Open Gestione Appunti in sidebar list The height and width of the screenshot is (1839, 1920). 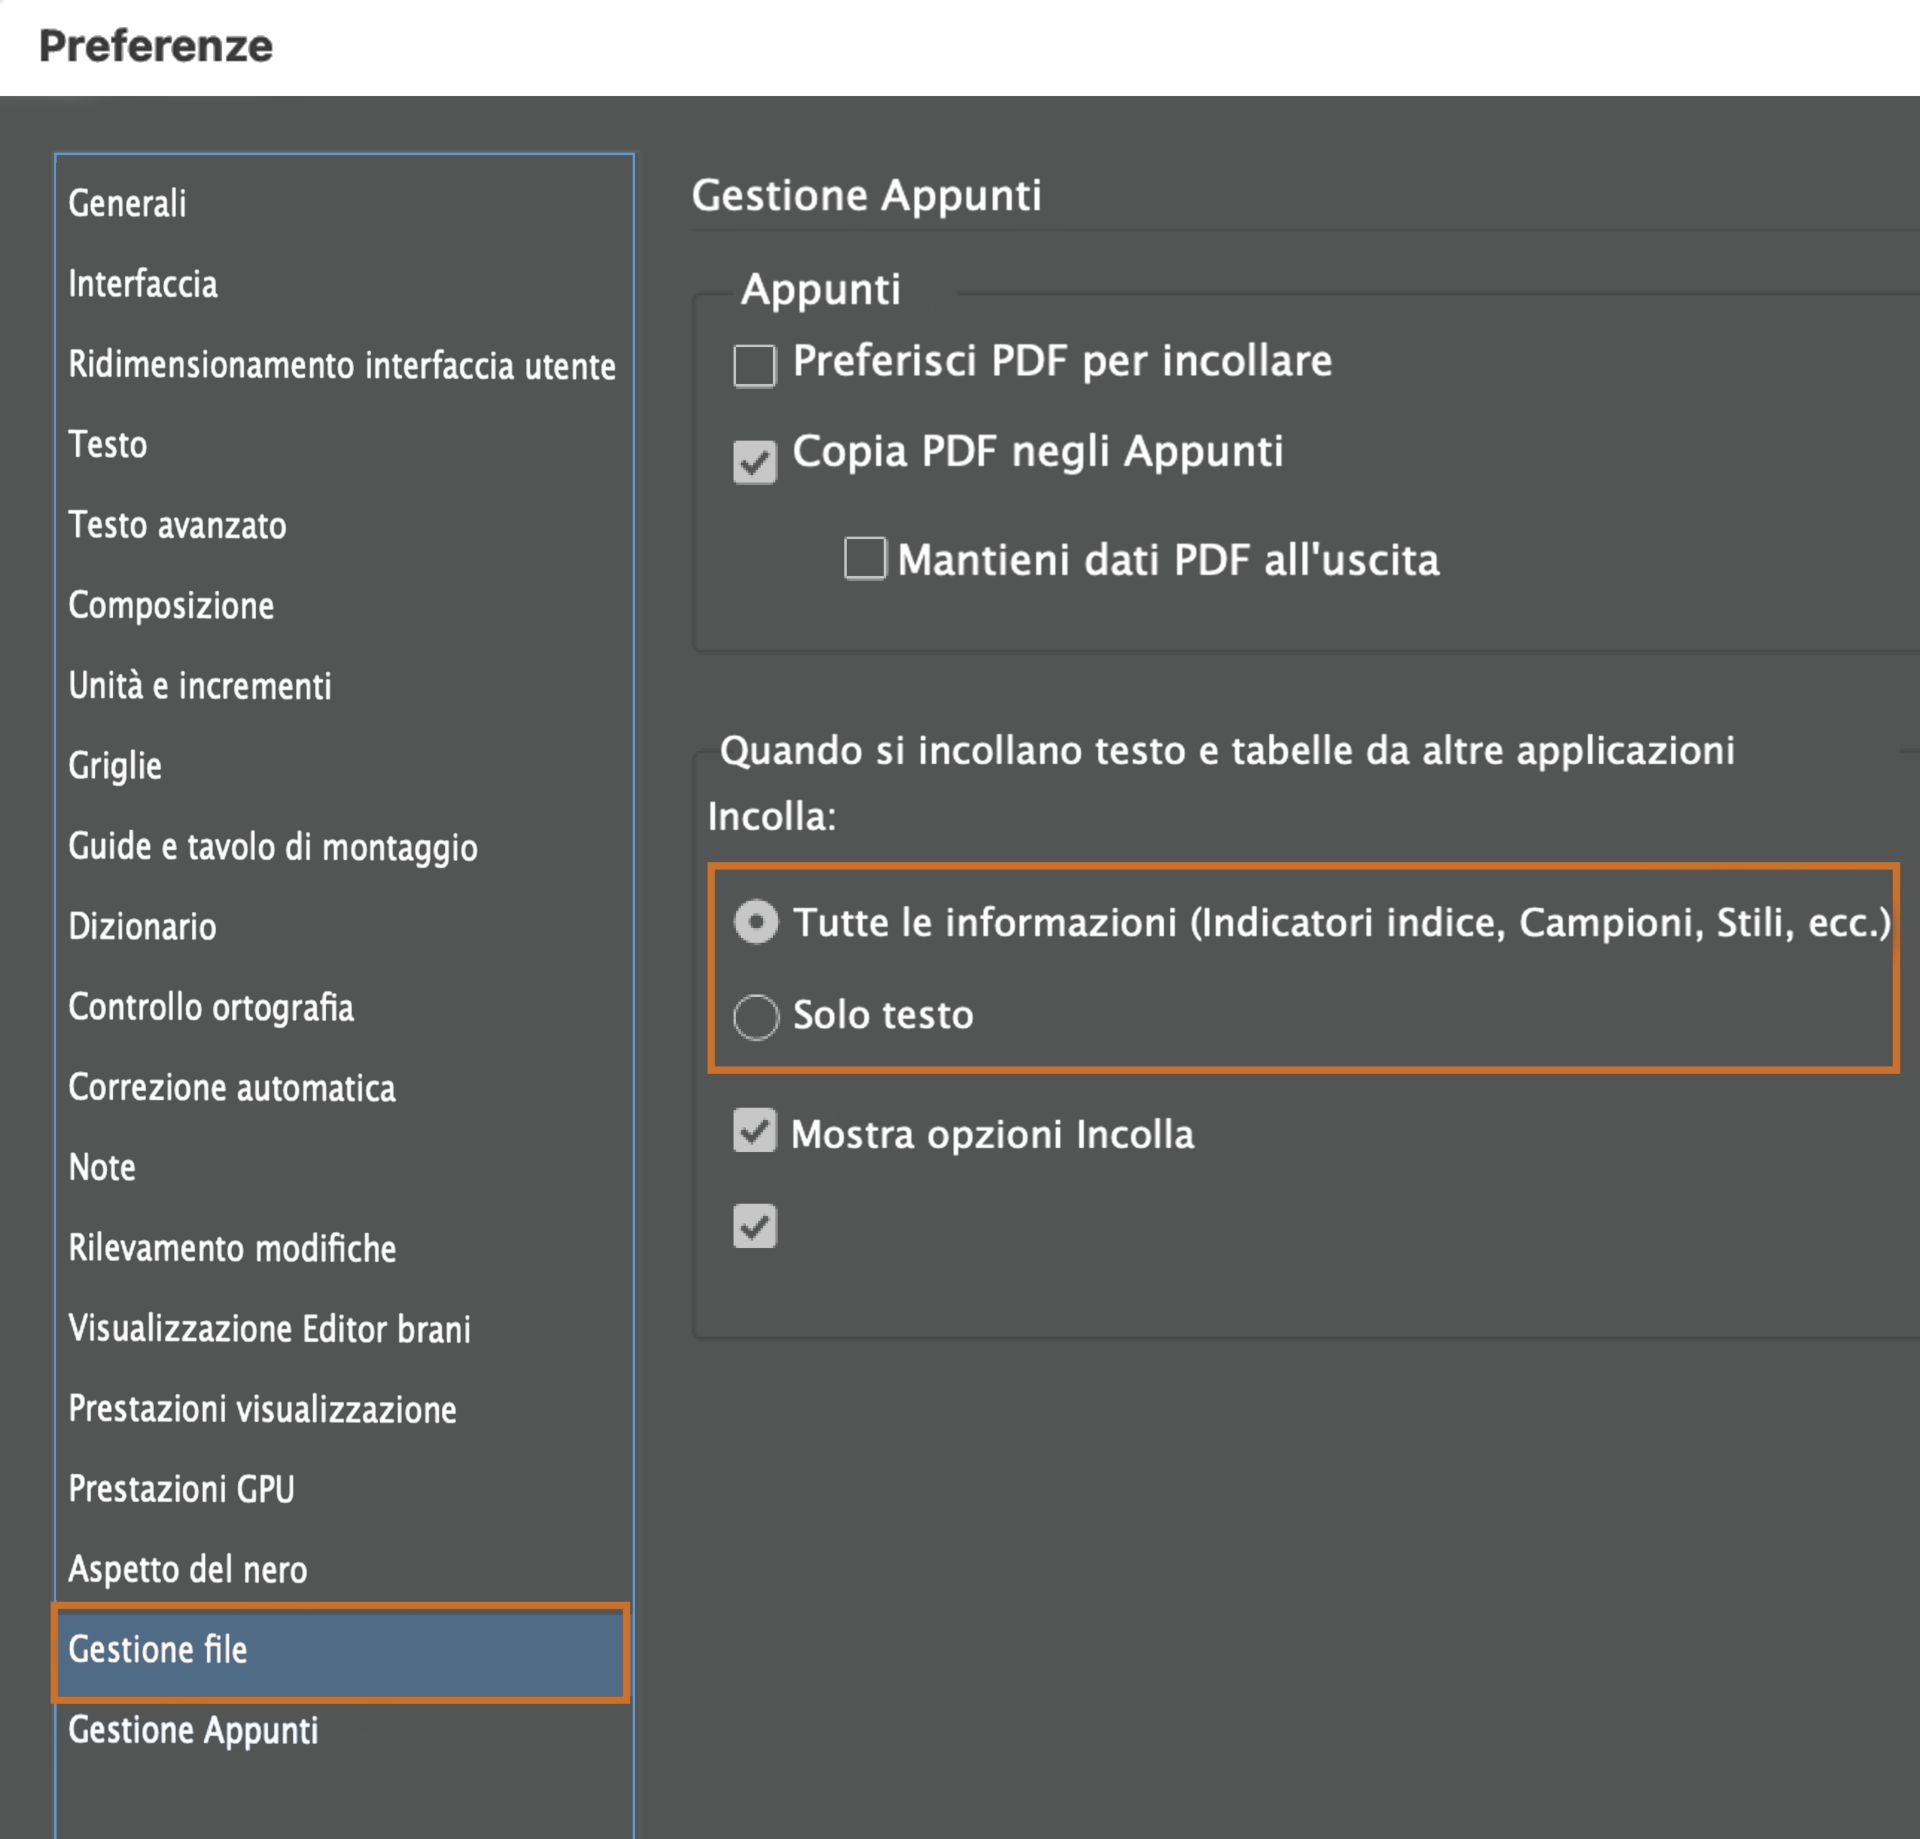193,1730
